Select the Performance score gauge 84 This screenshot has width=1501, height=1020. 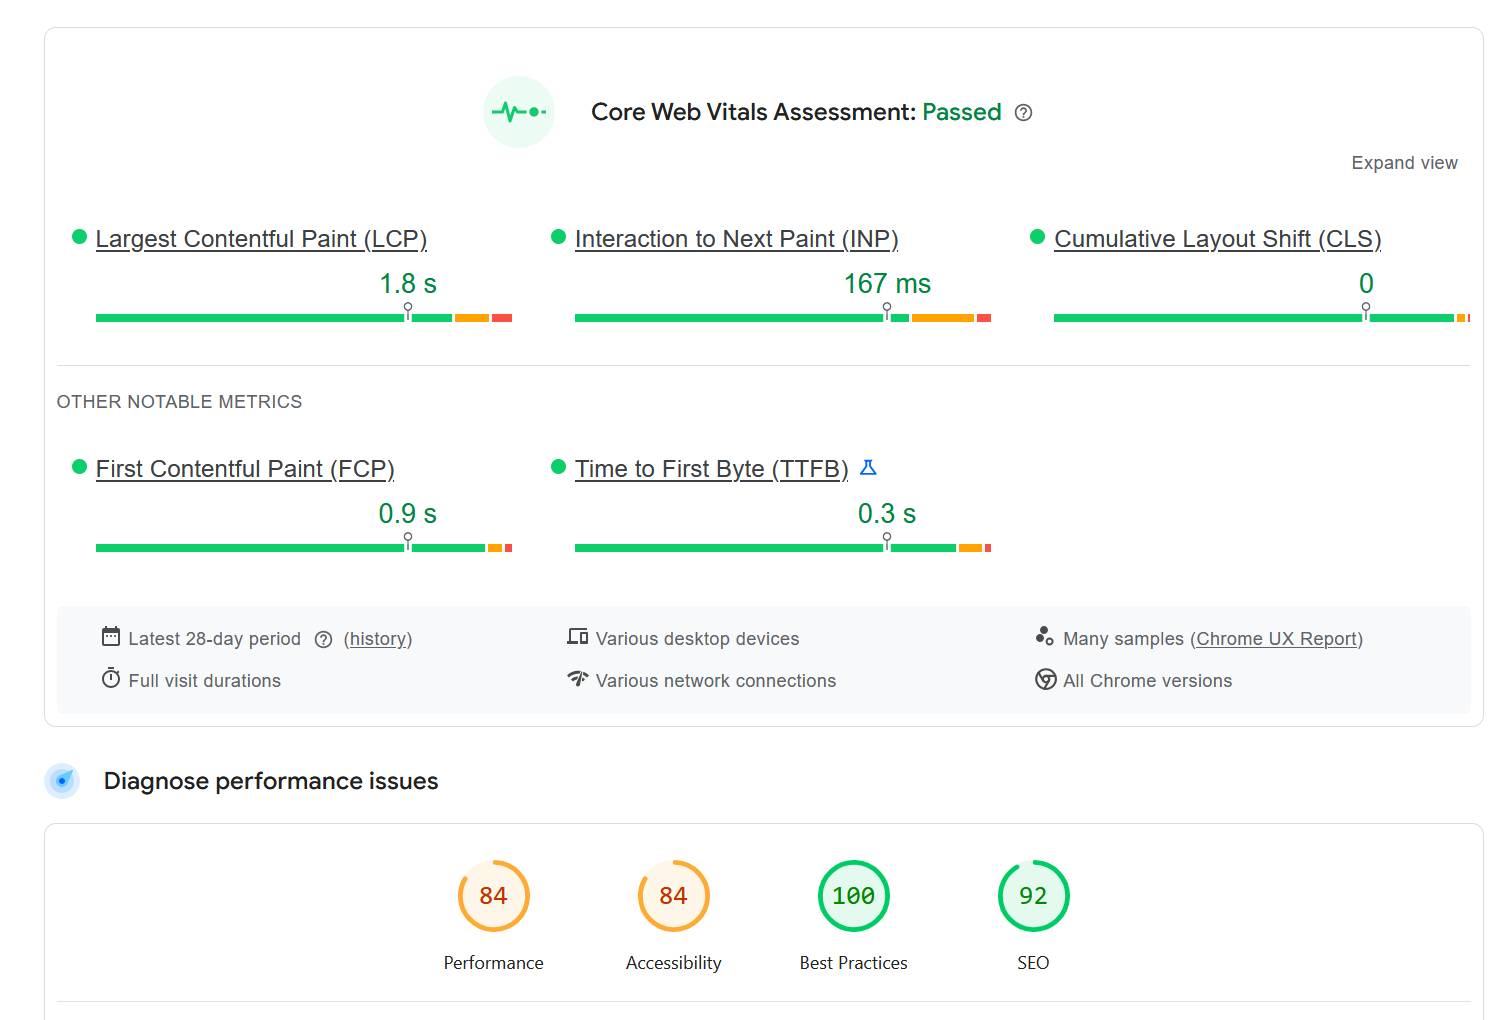494,896
